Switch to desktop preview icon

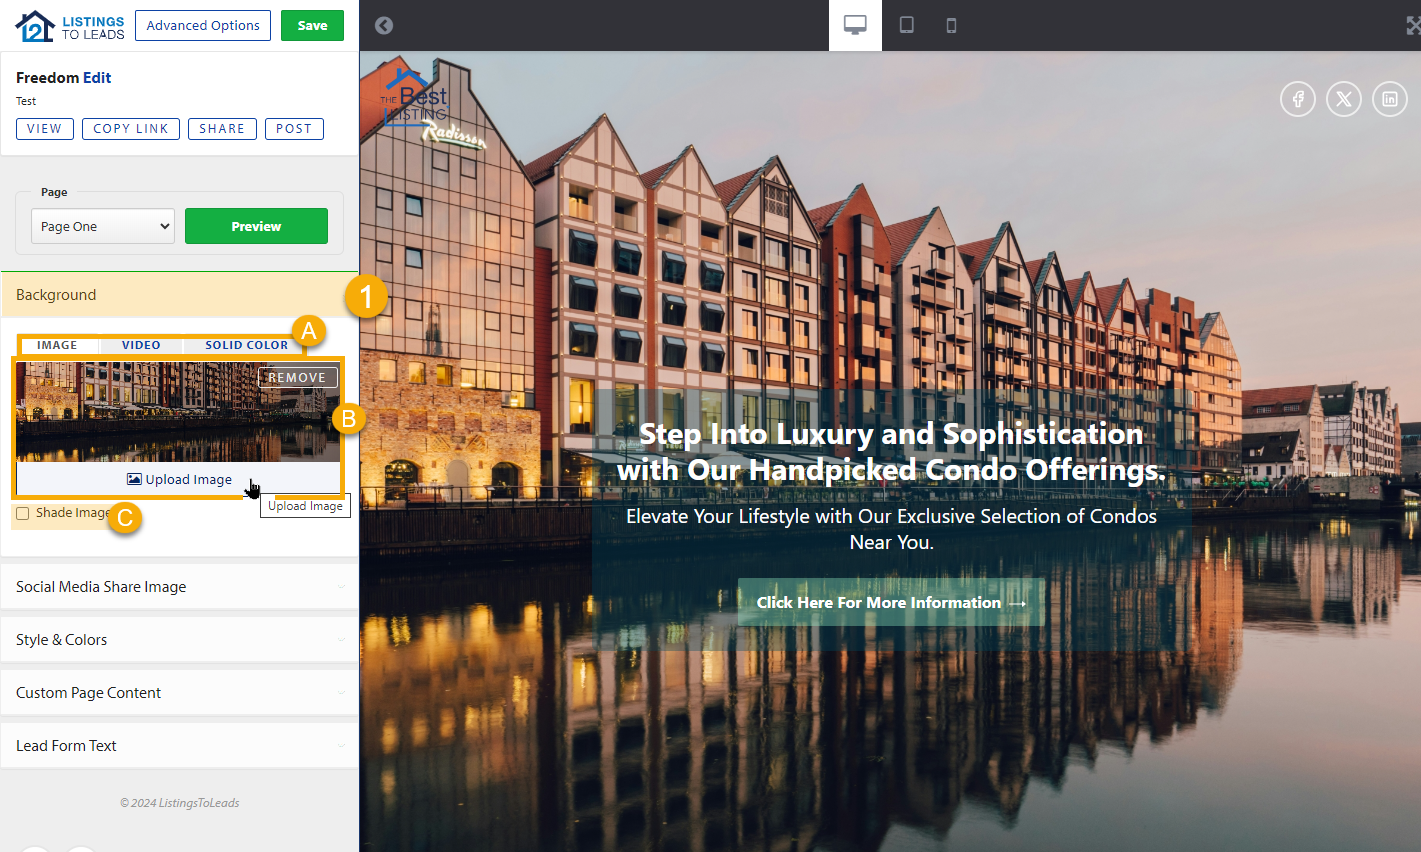(x=855, y=25)
